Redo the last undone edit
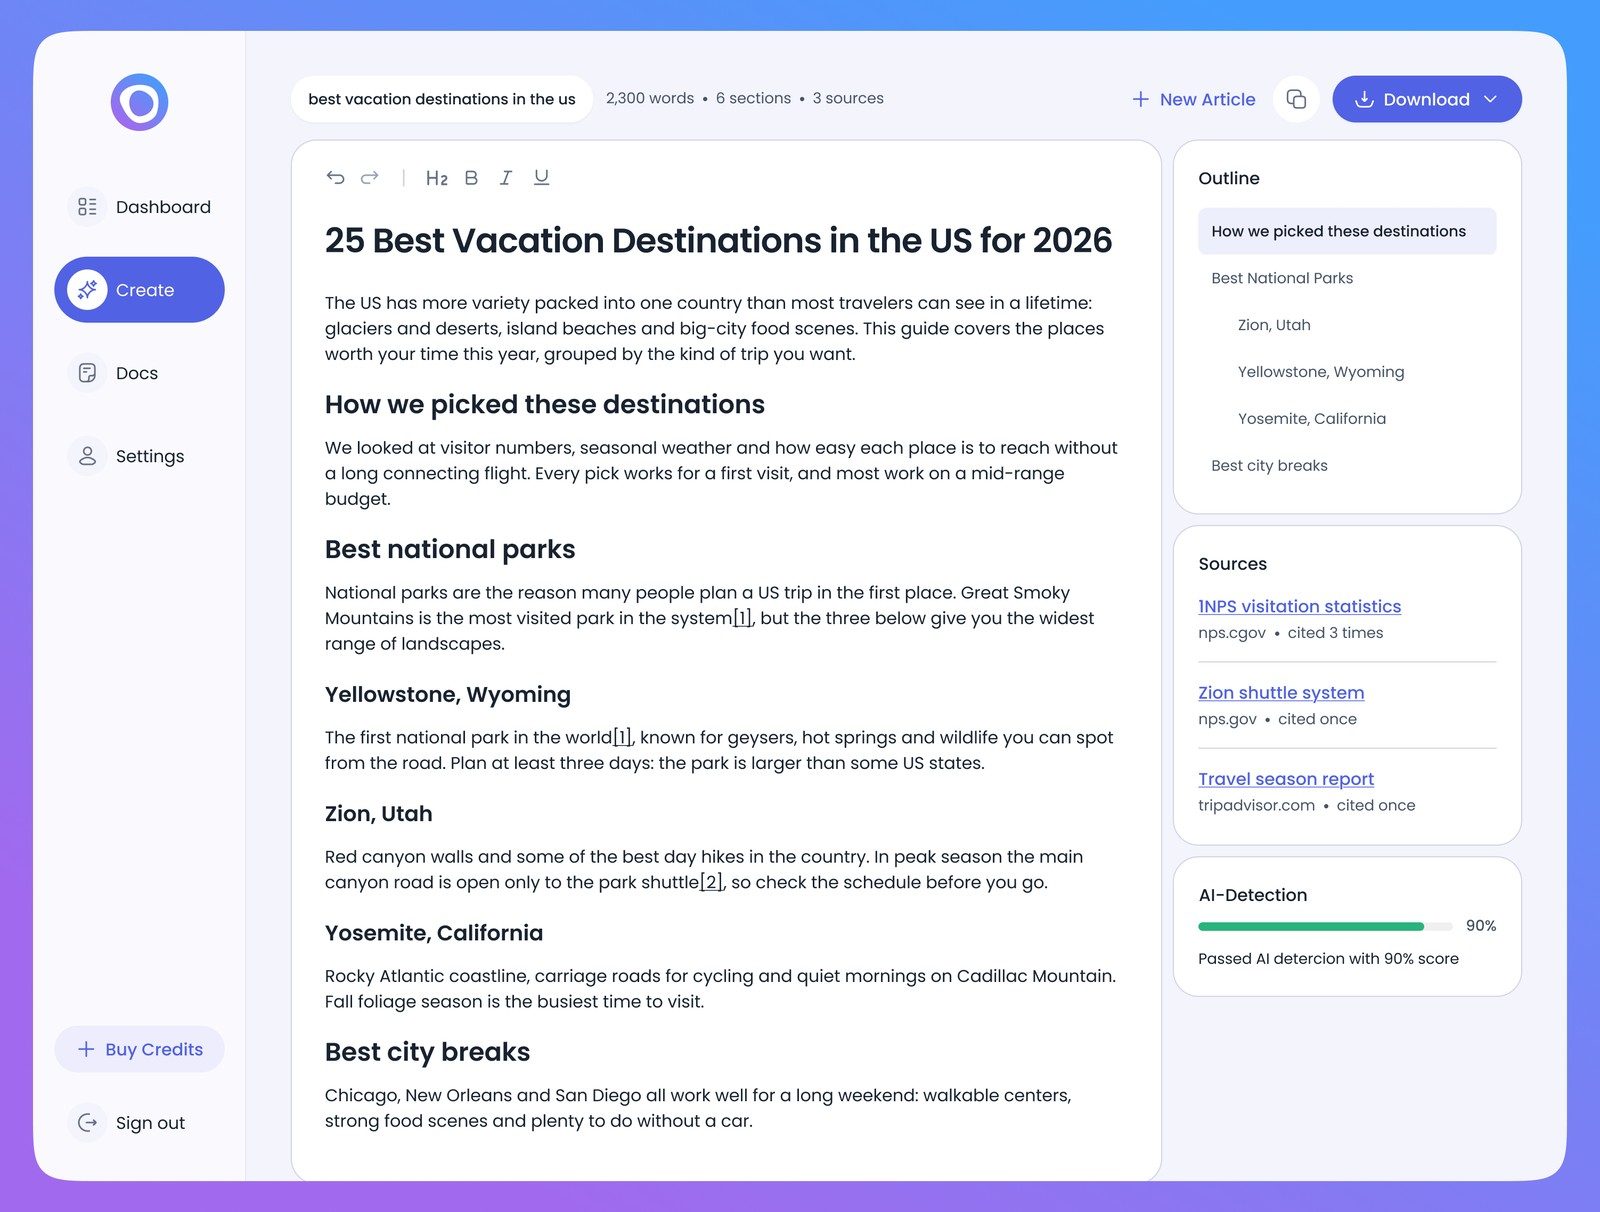Image resolution: width=1600 pixels, height=1212 pixels. [x=370, y=178]
